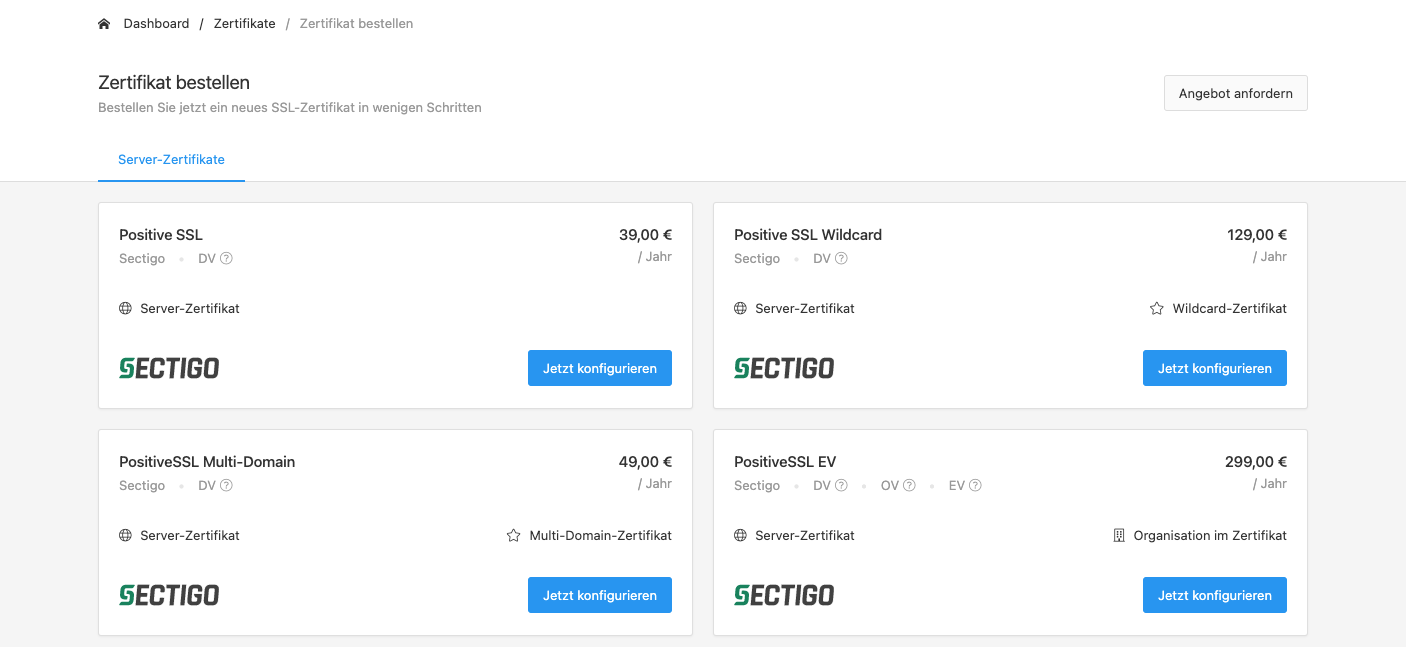Open the Server-Zertifikate tab
The image size is (1406, 647).
[x=171, y=160]
